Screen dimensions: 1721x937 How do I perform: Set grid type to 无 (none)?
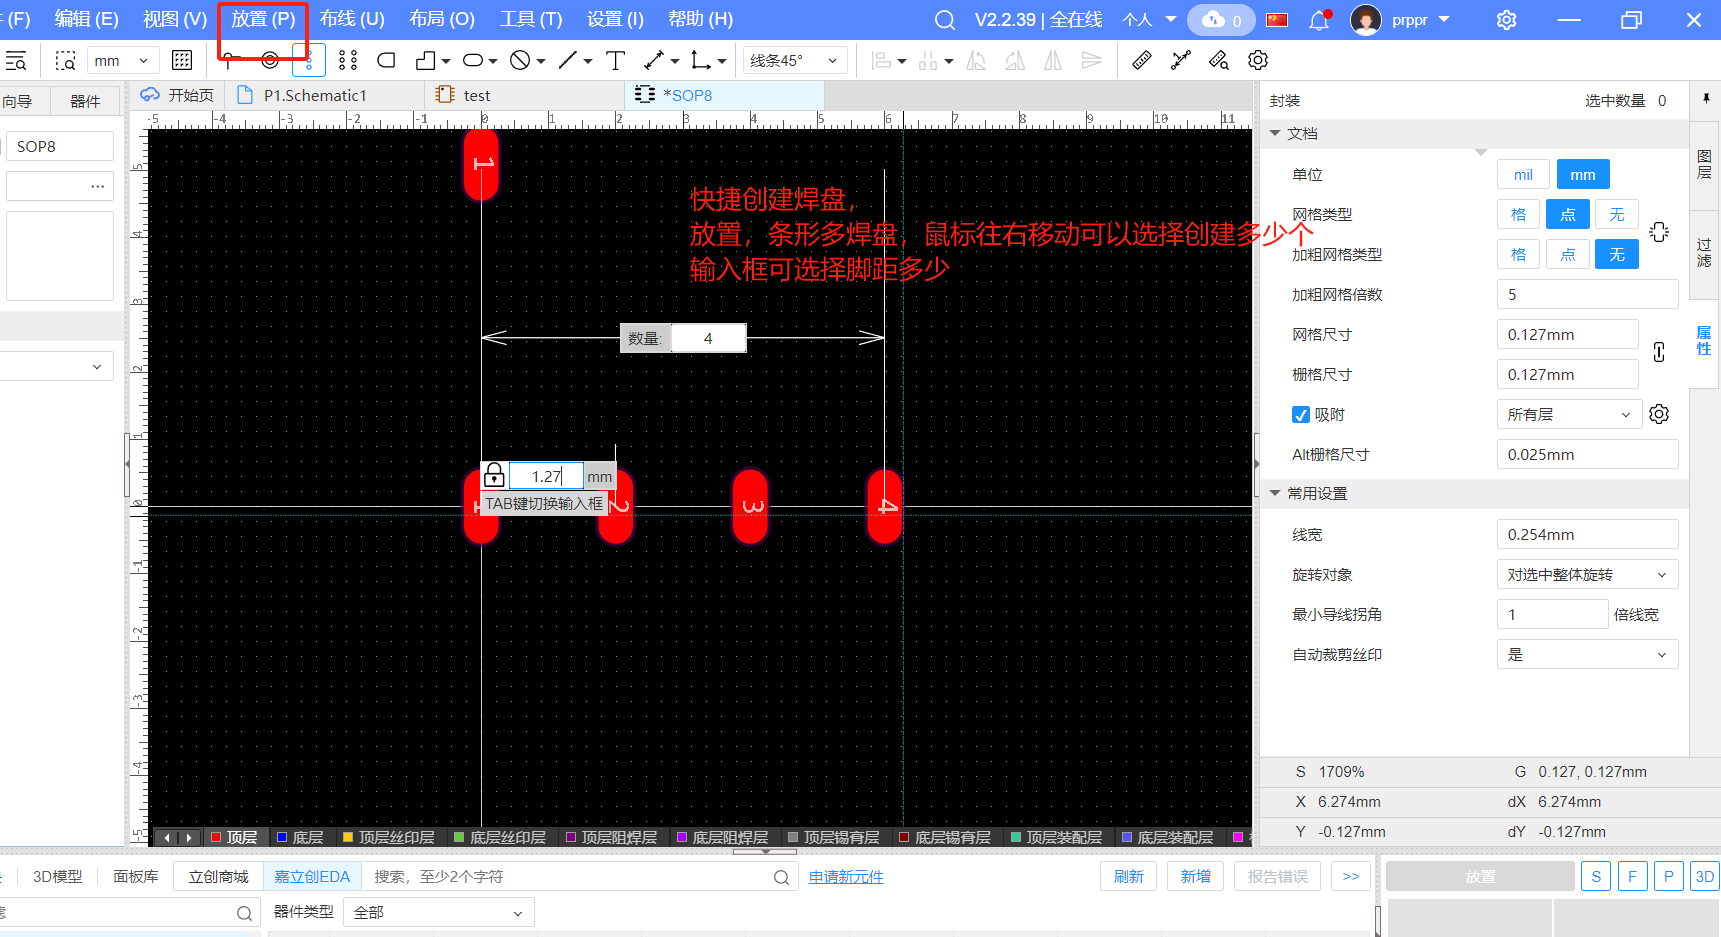click(x=1617, y=215)
